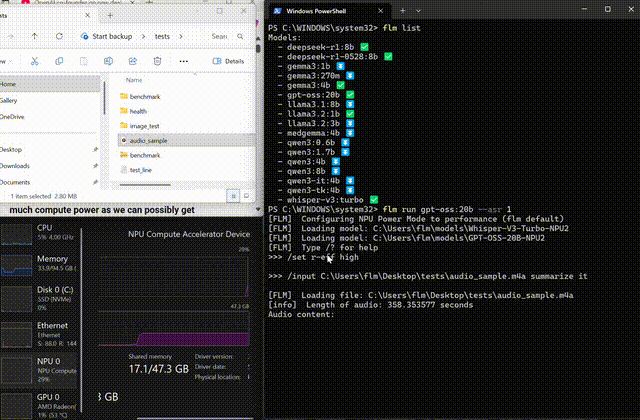Screen dimensions: 640x420
Task: Select the audio_sample file
Action: [186, 141]
